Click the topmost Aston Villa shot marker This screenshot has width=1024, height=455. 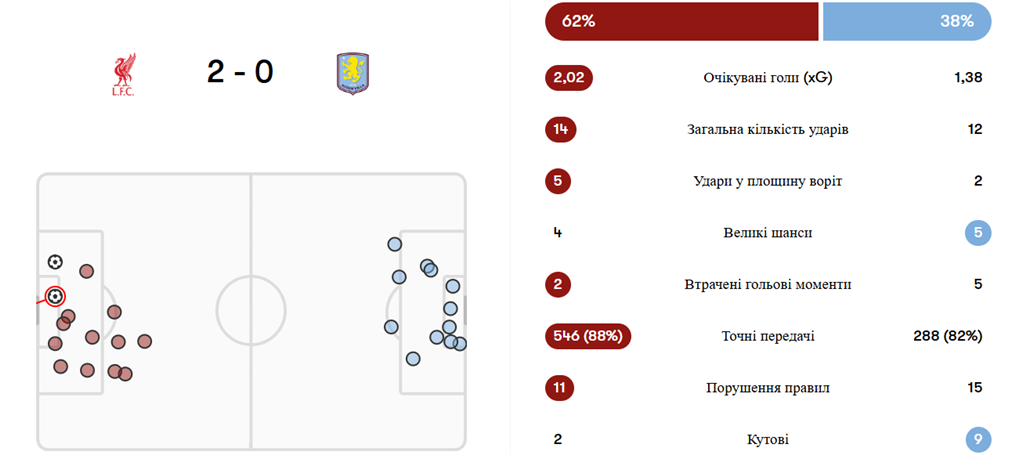tap(394, 243)
